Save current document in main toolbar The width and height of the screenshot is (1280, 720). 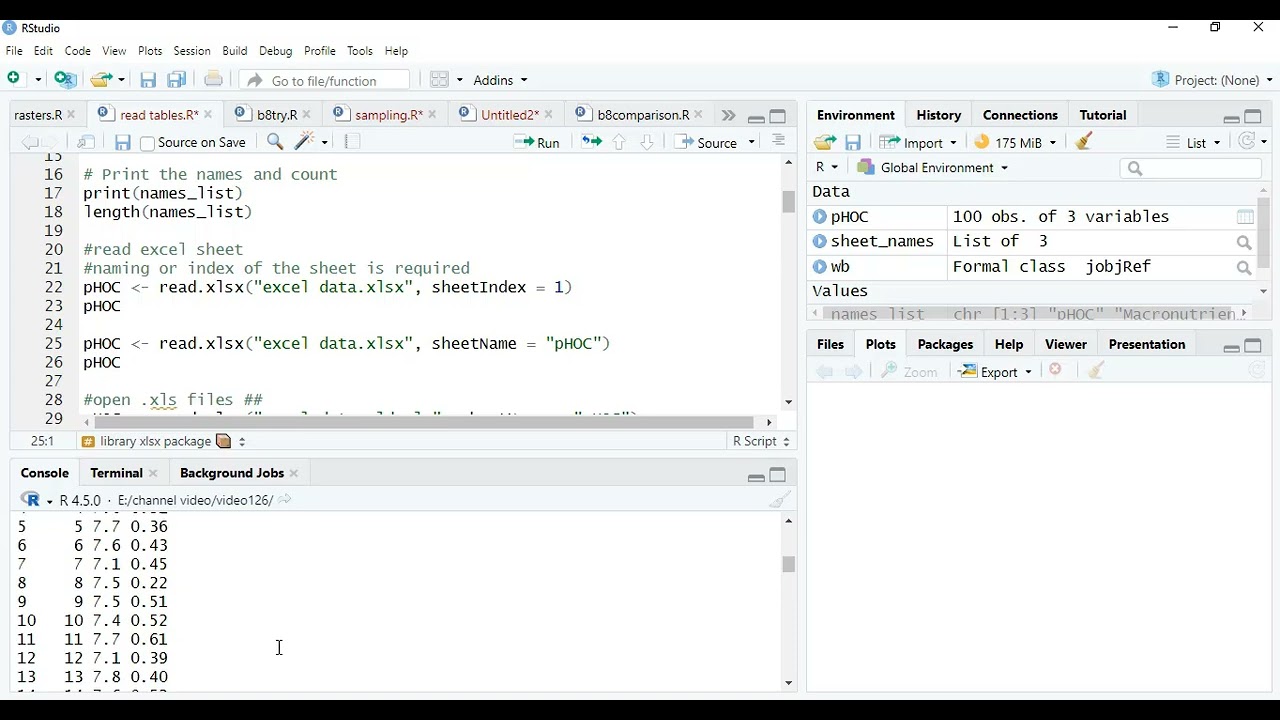(148, 80)
